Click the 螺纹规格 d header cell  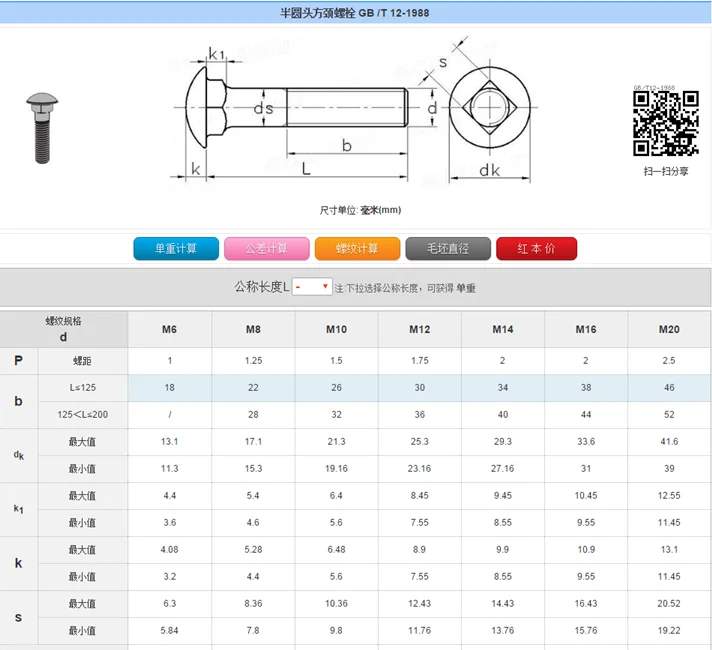pos(64,330)
